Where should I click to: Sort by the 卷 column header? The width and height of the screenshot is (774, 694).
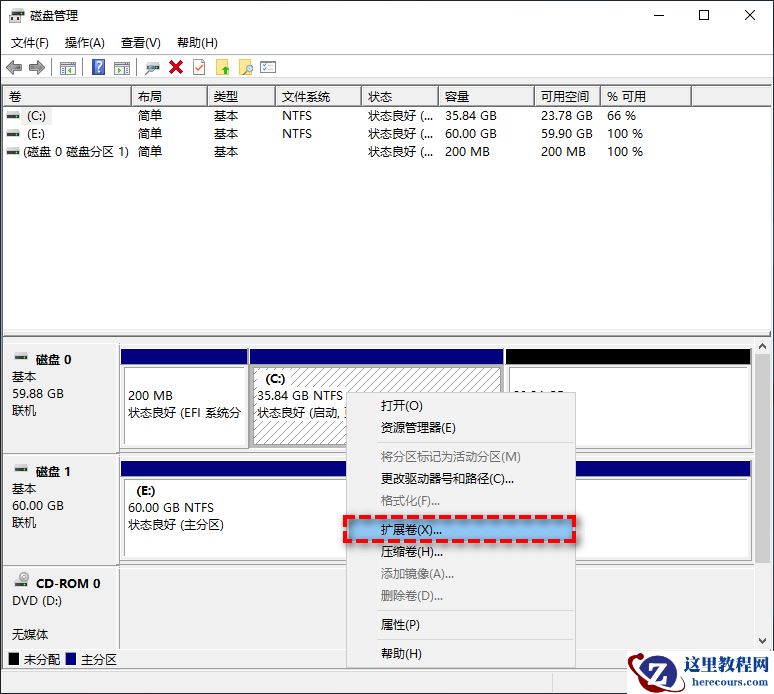(x=67, y=97)
